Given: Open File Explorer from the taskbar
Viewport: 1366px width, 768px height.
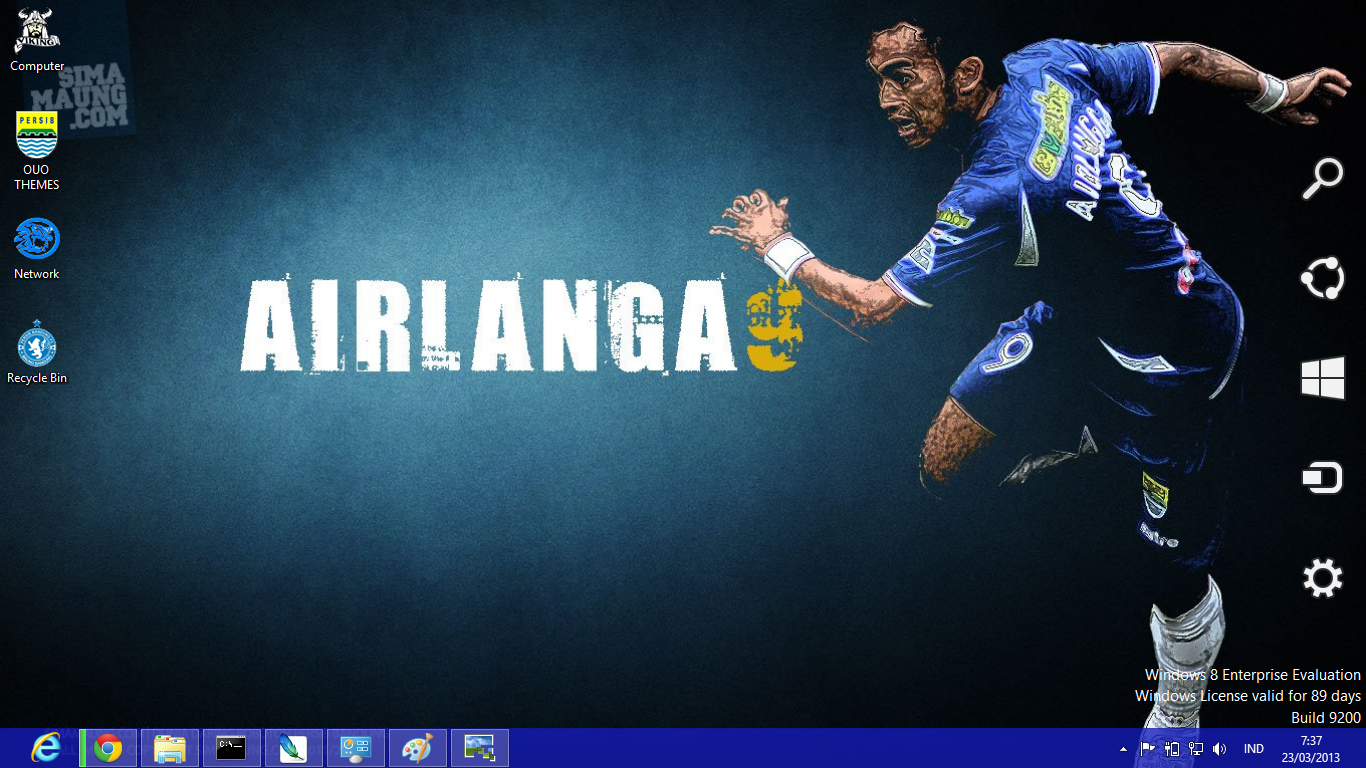Looking at the screenshot, I should [169, 747].
